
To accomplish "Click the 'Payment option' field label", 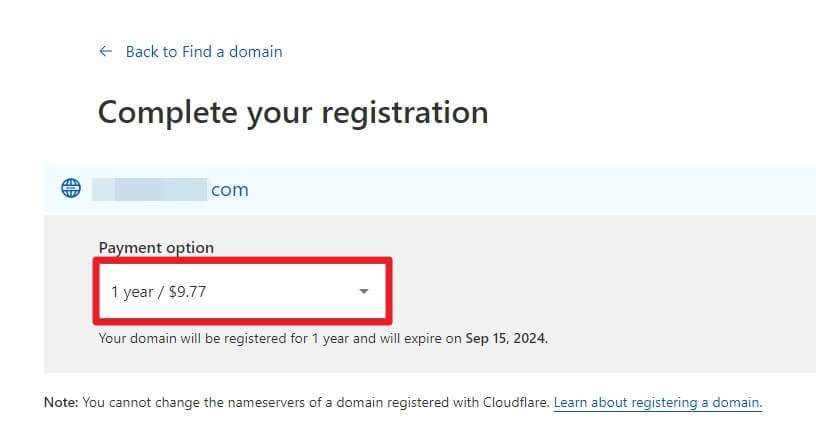I will [156, 248].
